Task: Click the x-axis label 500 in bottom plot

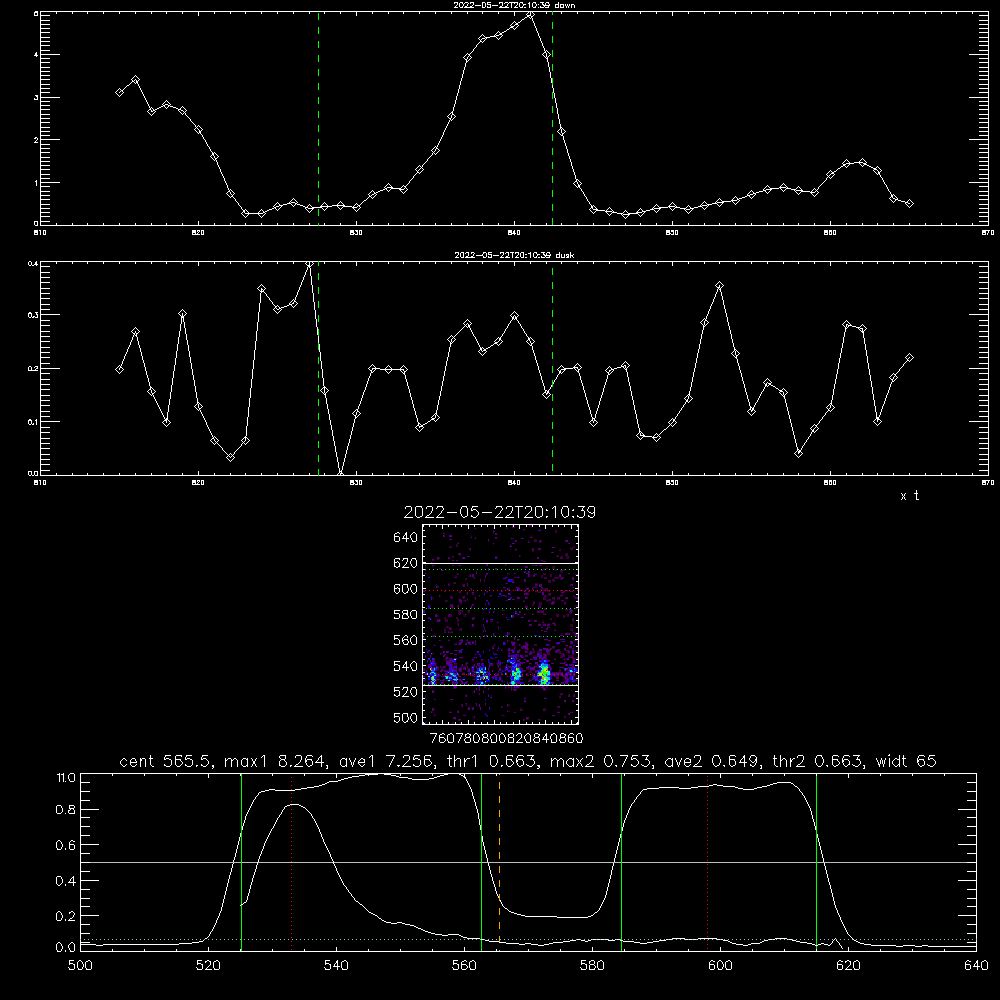Action: point(80,966)
